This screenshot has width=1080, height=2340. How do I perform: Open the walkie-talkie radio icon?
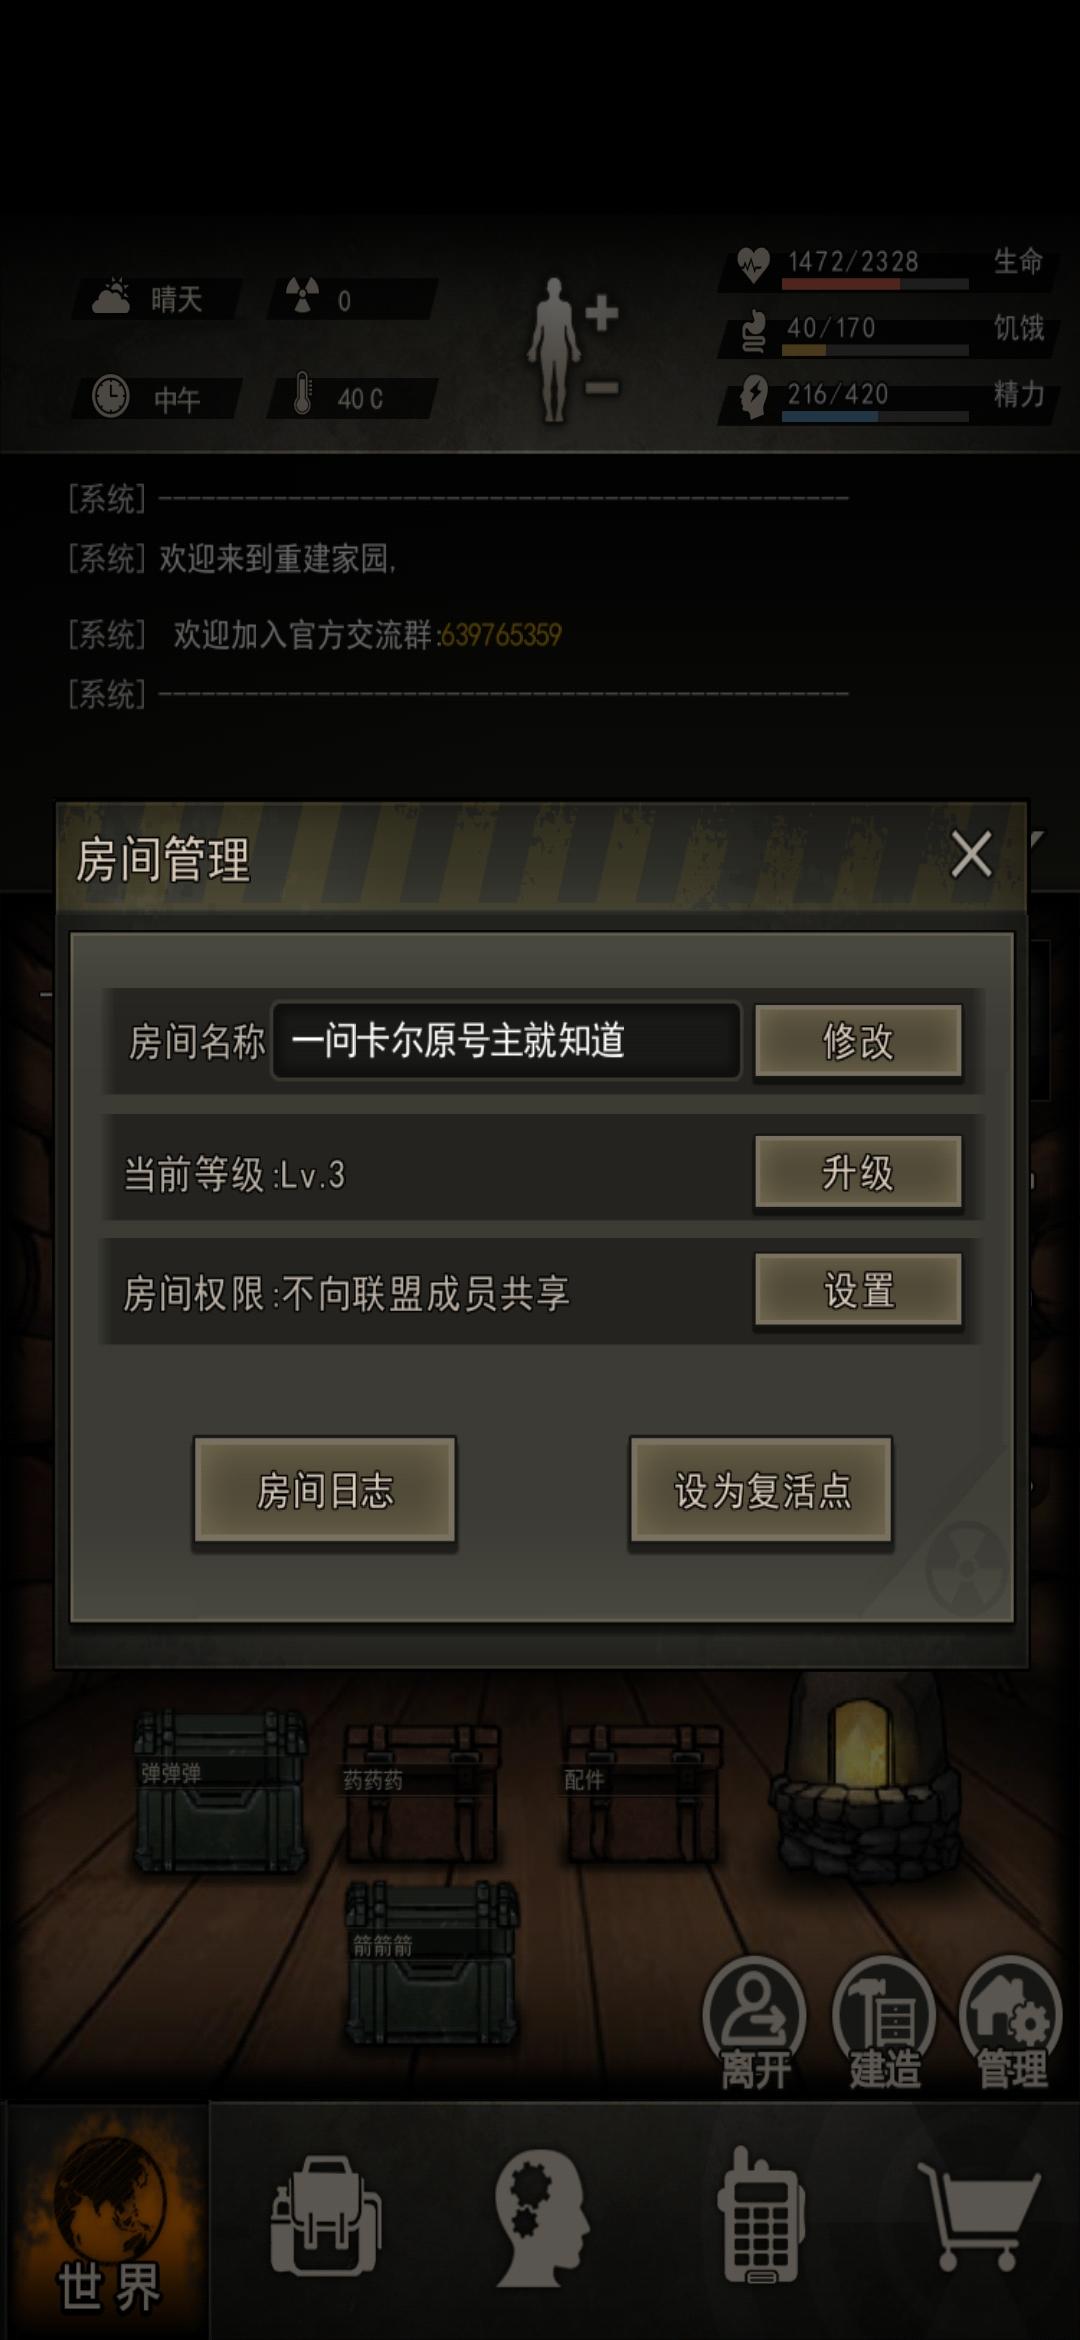coord(762,2214)
